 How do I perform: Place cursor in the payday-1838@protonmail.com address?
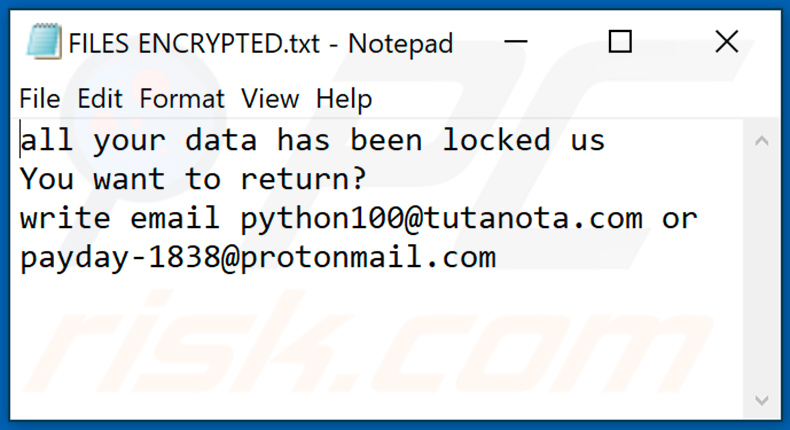pos(258,258)
